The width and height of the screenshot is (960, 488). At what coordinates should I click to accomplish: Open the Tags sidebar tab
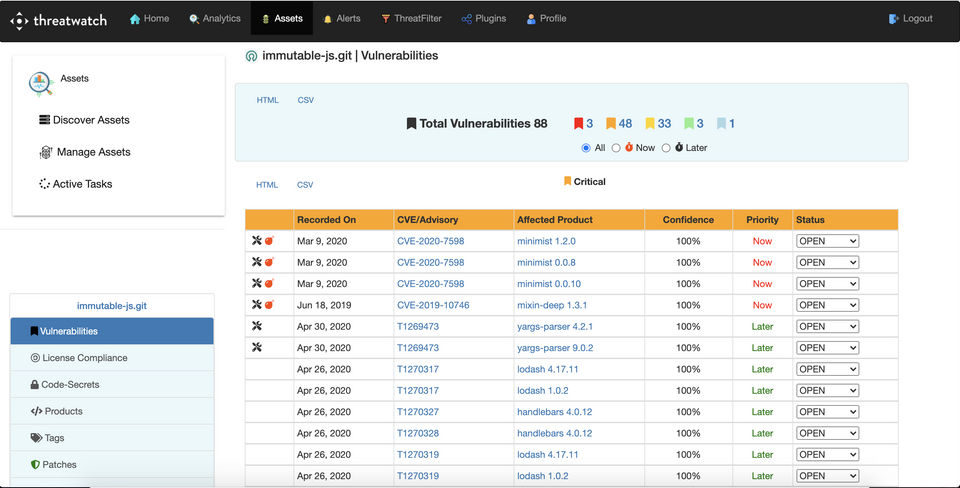pyautogui.click(x=112, y=438)
